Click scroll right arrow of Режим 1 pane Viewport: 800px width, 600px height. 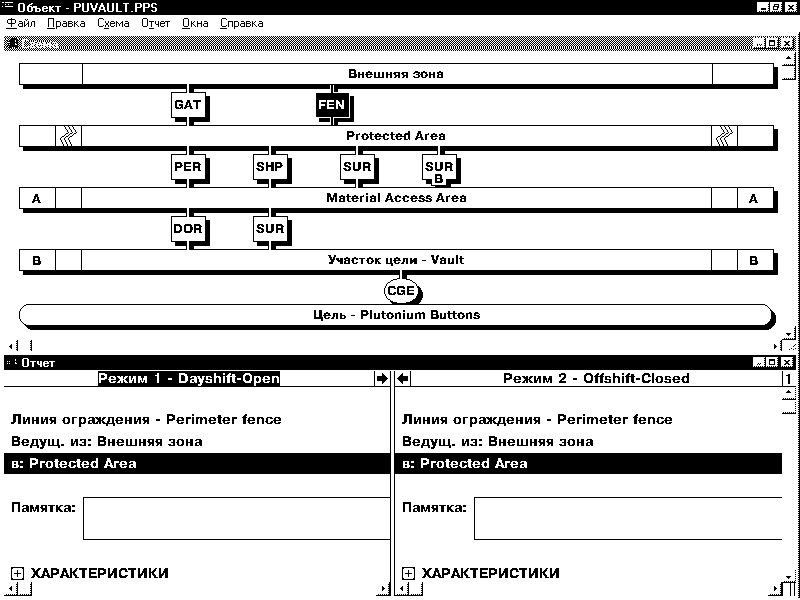click(x=384, y=590)
